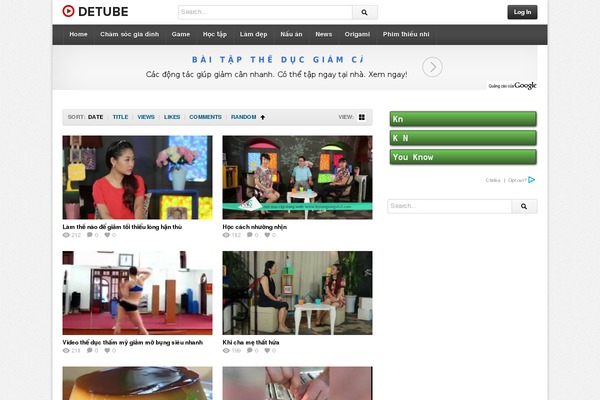Open the Home menu item
The width and height of the screenshot is (600, 400).
(78, 34)
